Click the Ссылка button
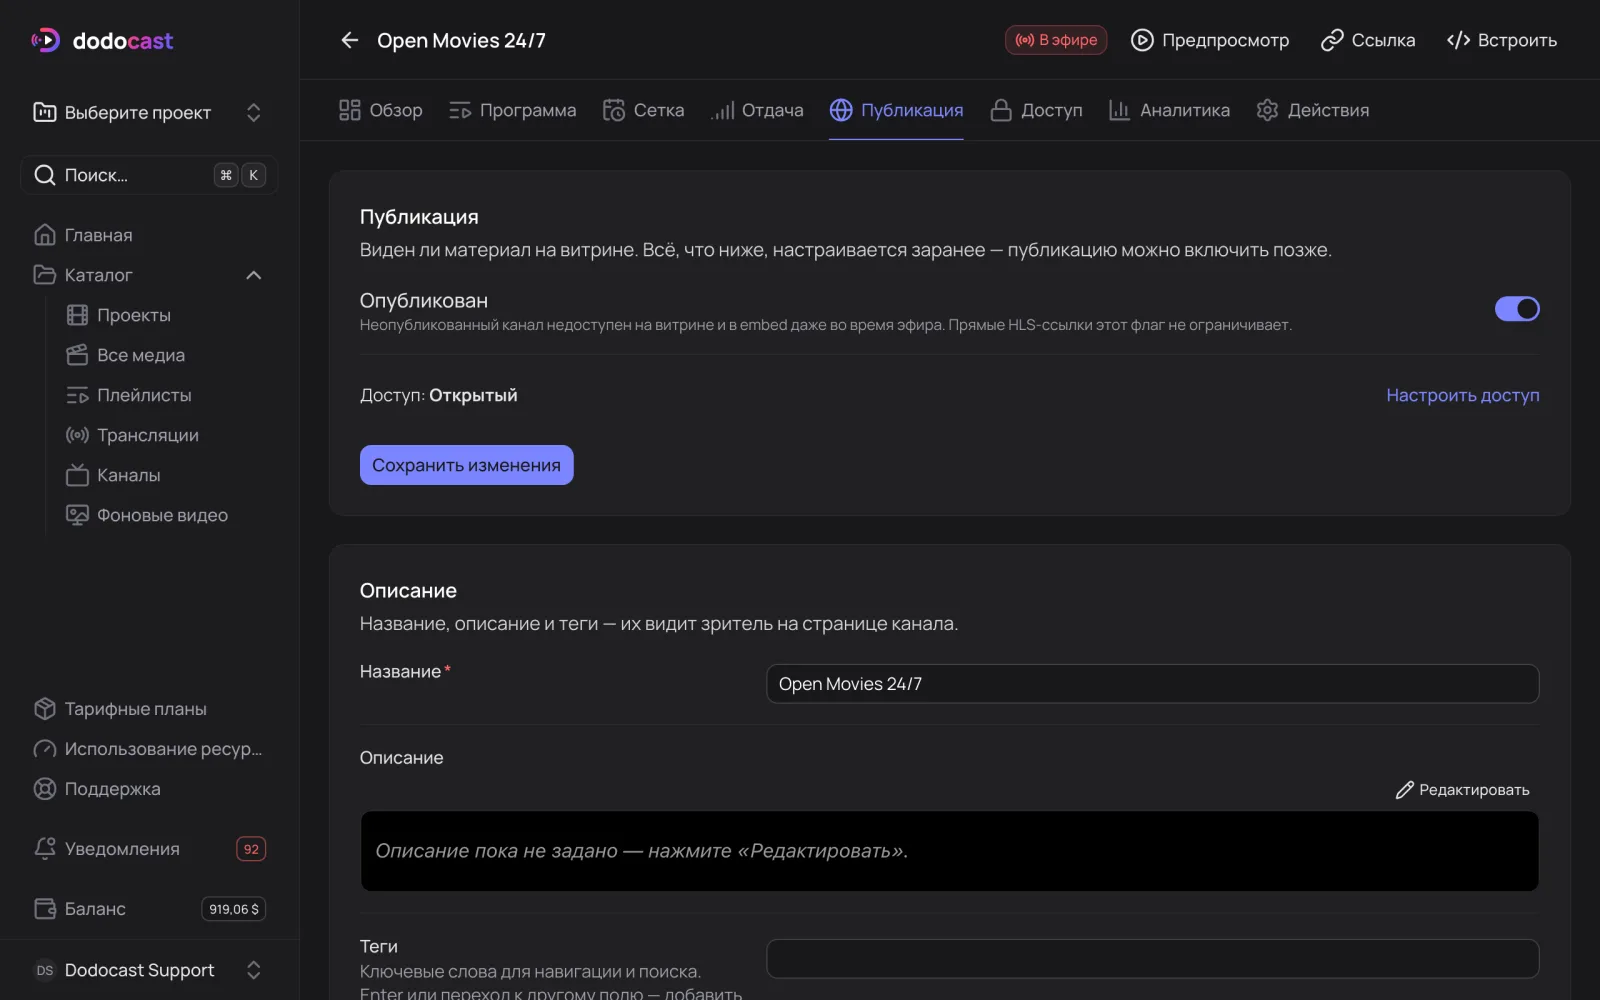 (x=1368, y=40)
